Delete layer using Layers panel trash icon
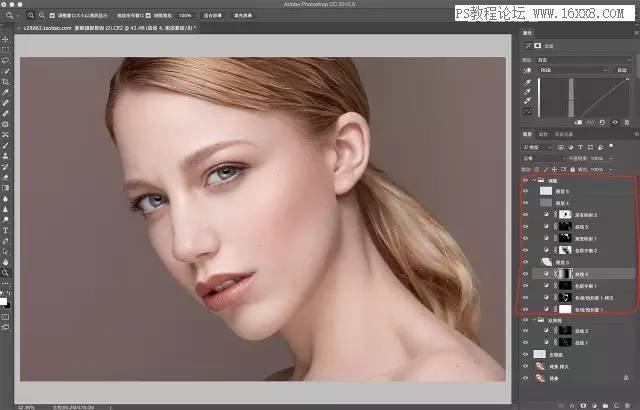 tap(627, 406)
